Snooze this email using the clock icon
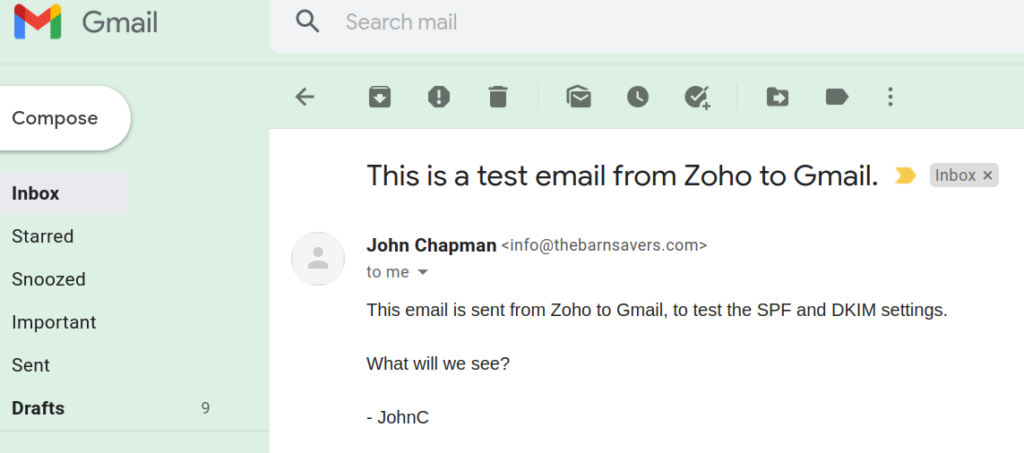This screenshot has height=453, width=1024. tap(638, 97)
